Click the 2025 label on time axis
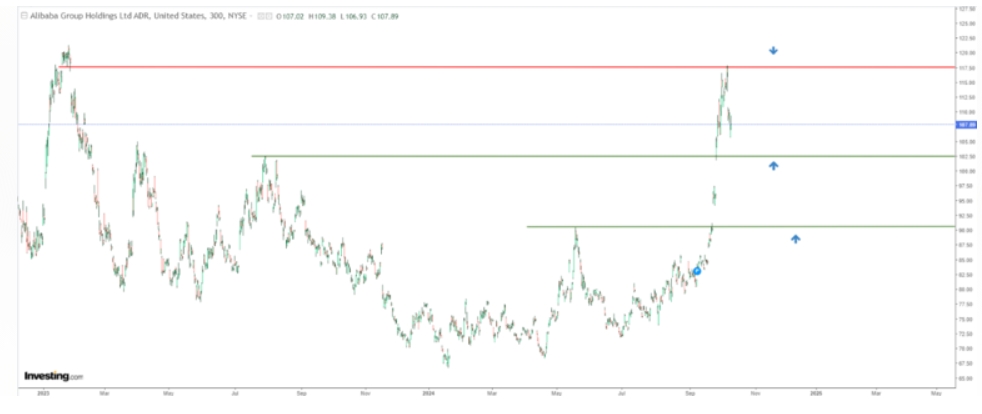This screenshot has height=414, width=982. coord(815,394)
